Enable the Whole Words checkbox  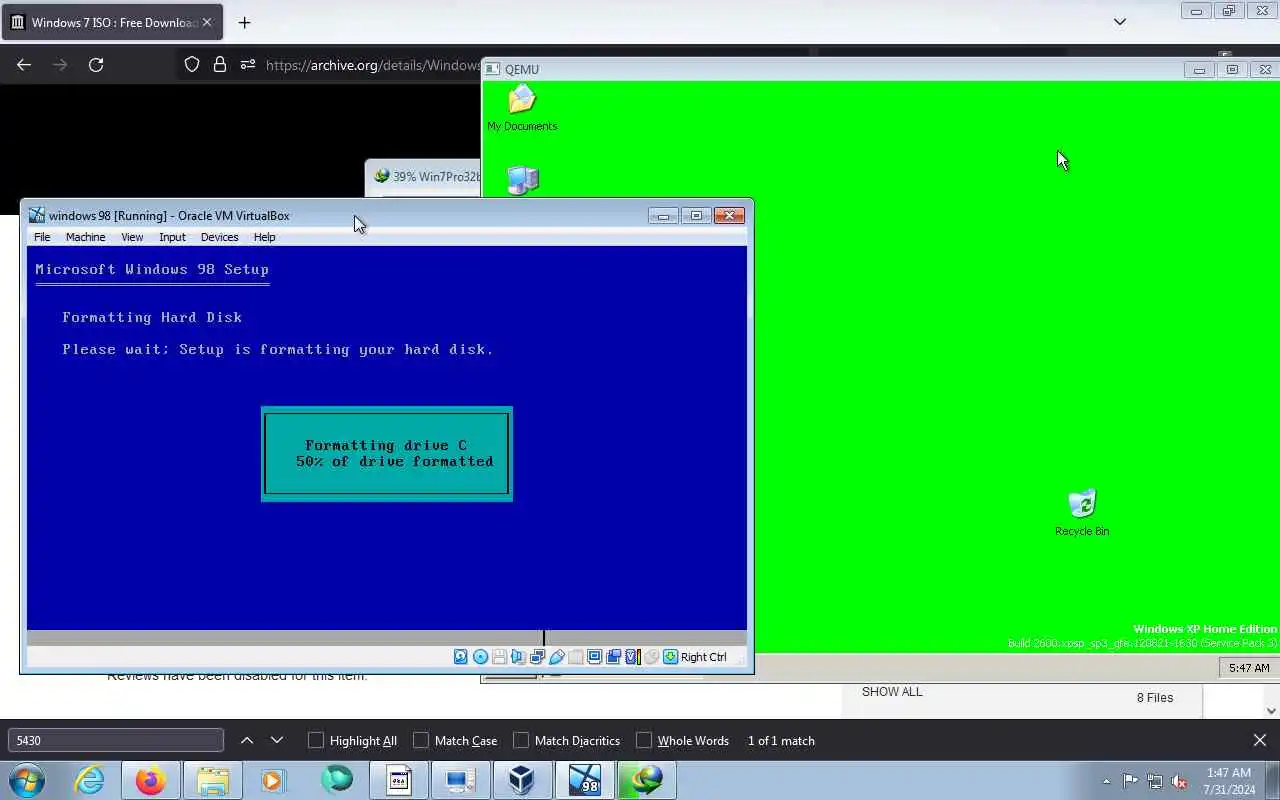click(644, 740)
